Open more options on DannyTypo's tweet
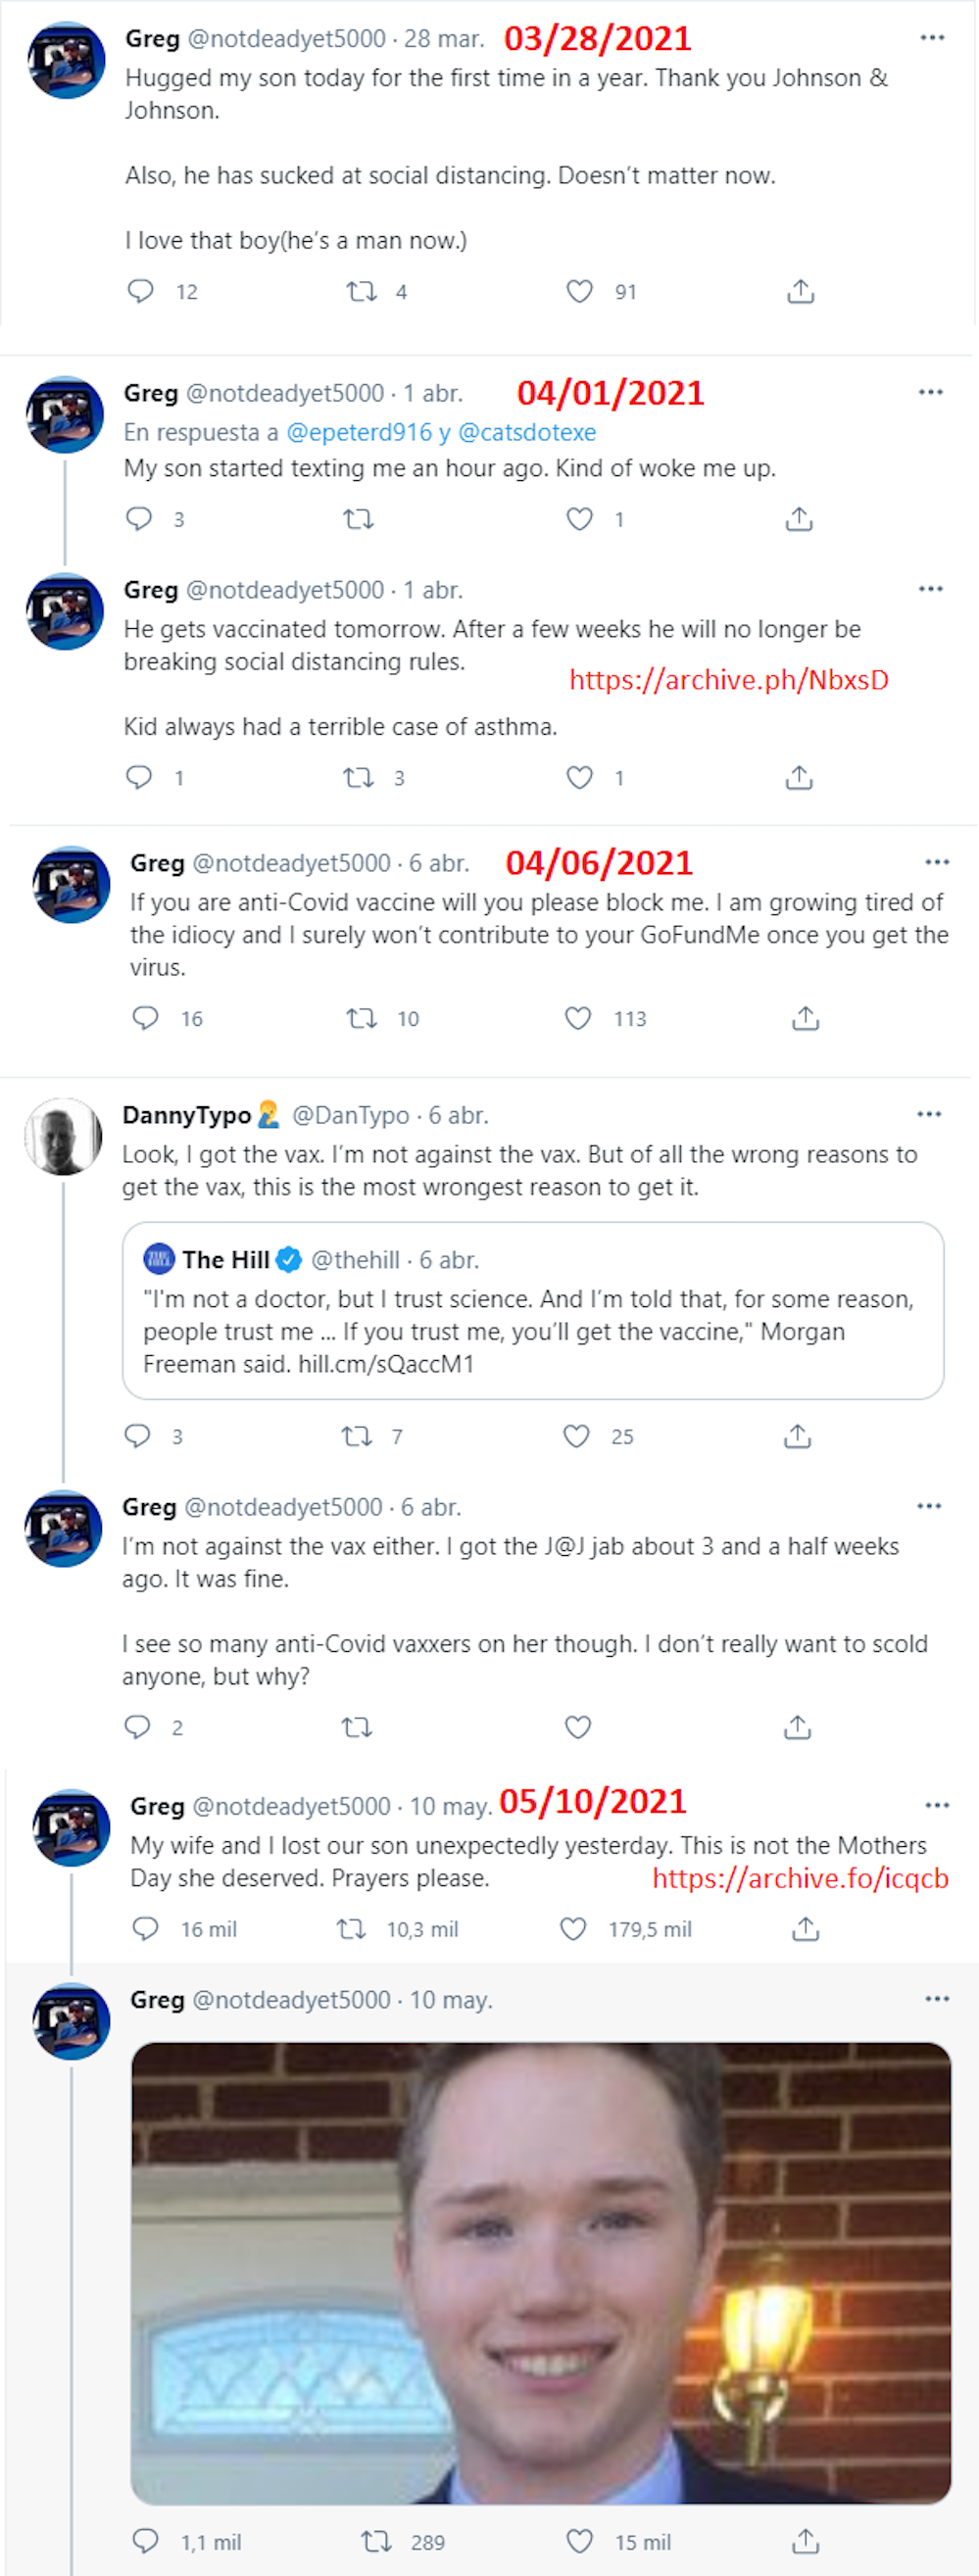The image size is (979, 2576). pyautogui.click(x=929, y=1114)
